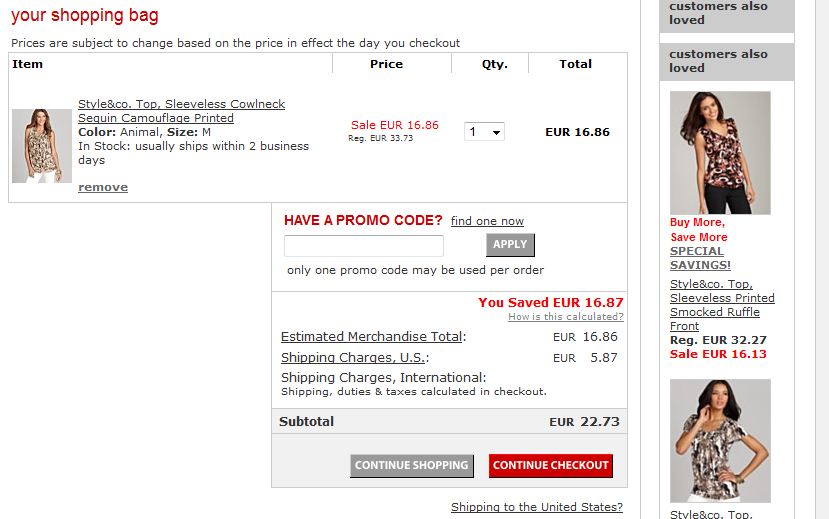Screen dimensions: 829x519
Task: Click the Style&co. Cowlneck top product thumbnail
Action: click(x=42, y=146)
